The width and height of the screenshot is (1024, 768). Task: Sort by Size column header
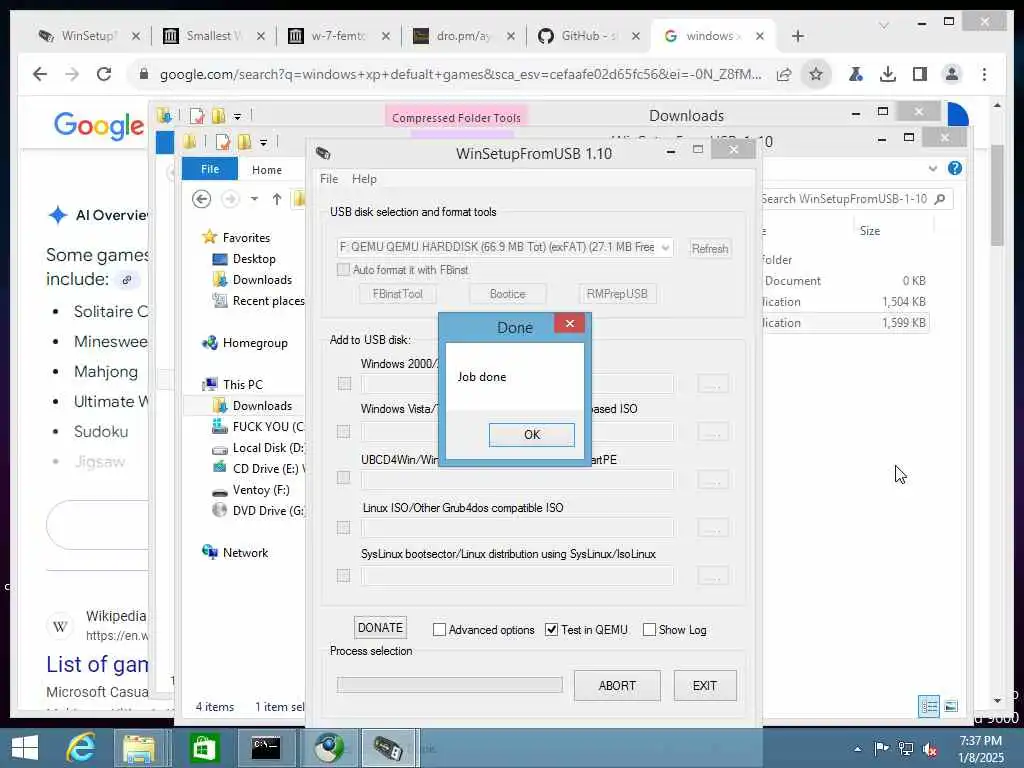(x=869, y=231)
